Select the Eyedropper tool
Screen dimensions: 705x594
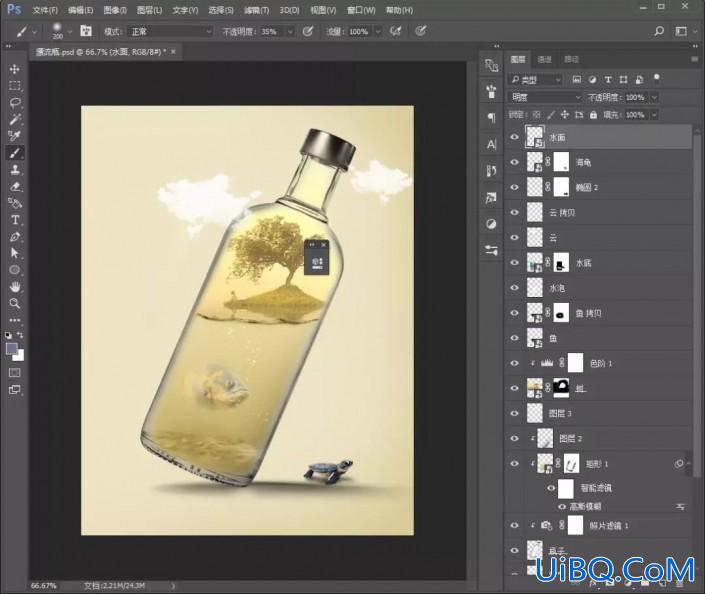tap(14, 136)
